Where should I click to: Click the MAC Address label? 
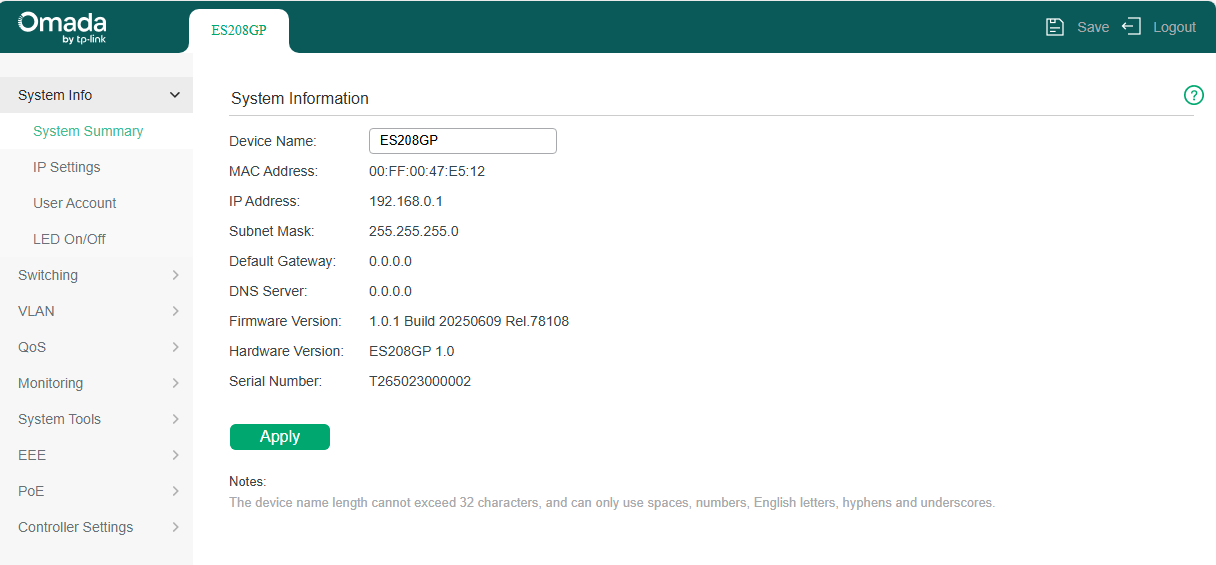click(x=273, y=171)
